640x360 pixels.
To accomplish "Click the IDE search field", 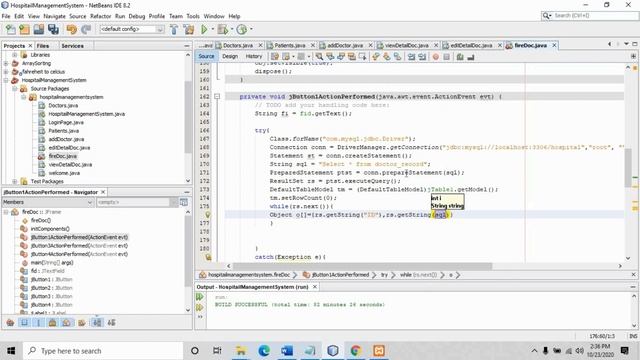I will pos(590,16).
